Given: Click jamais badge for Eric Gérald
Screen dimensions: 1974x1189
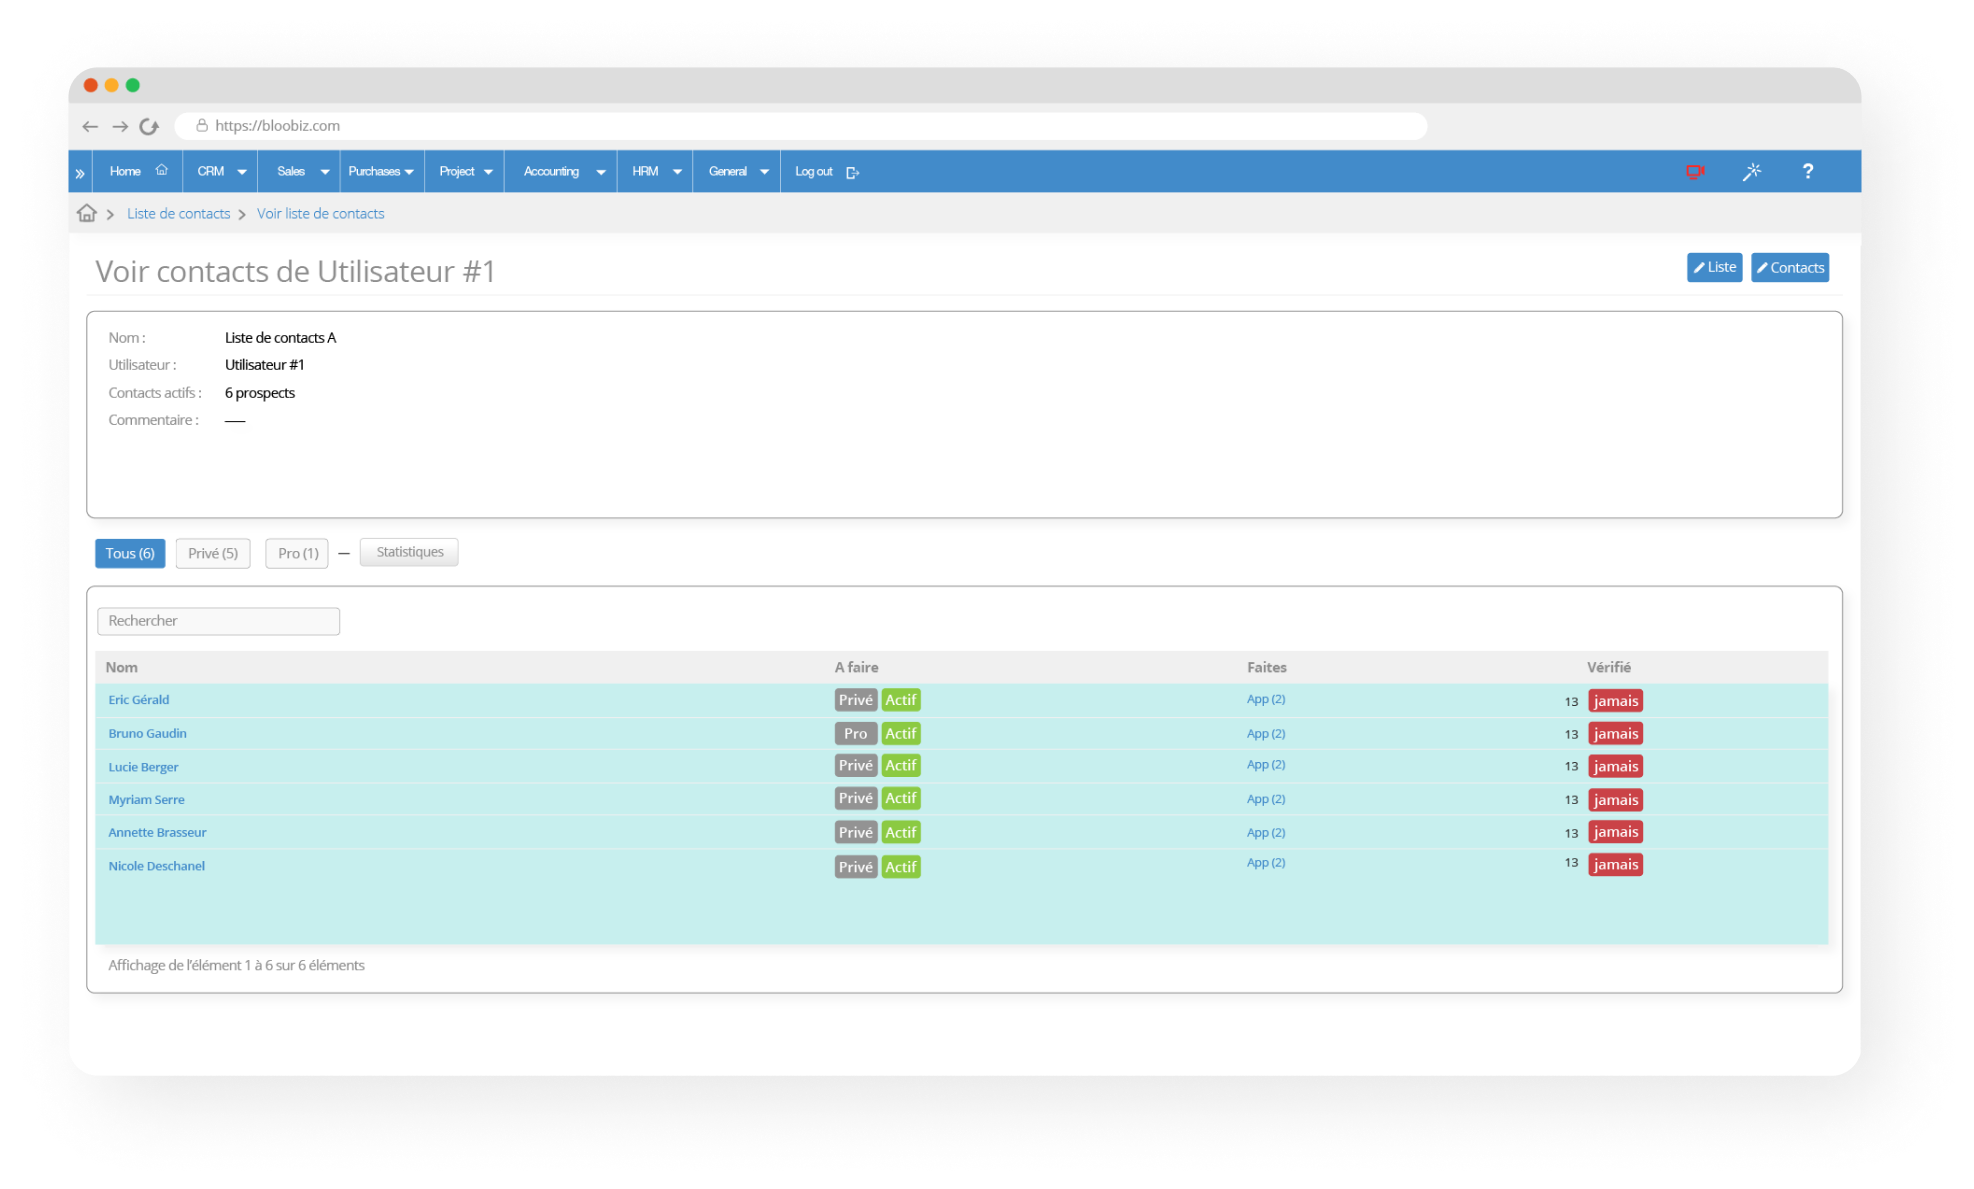Looking at the screenshot, I should tap(1615, 701).
